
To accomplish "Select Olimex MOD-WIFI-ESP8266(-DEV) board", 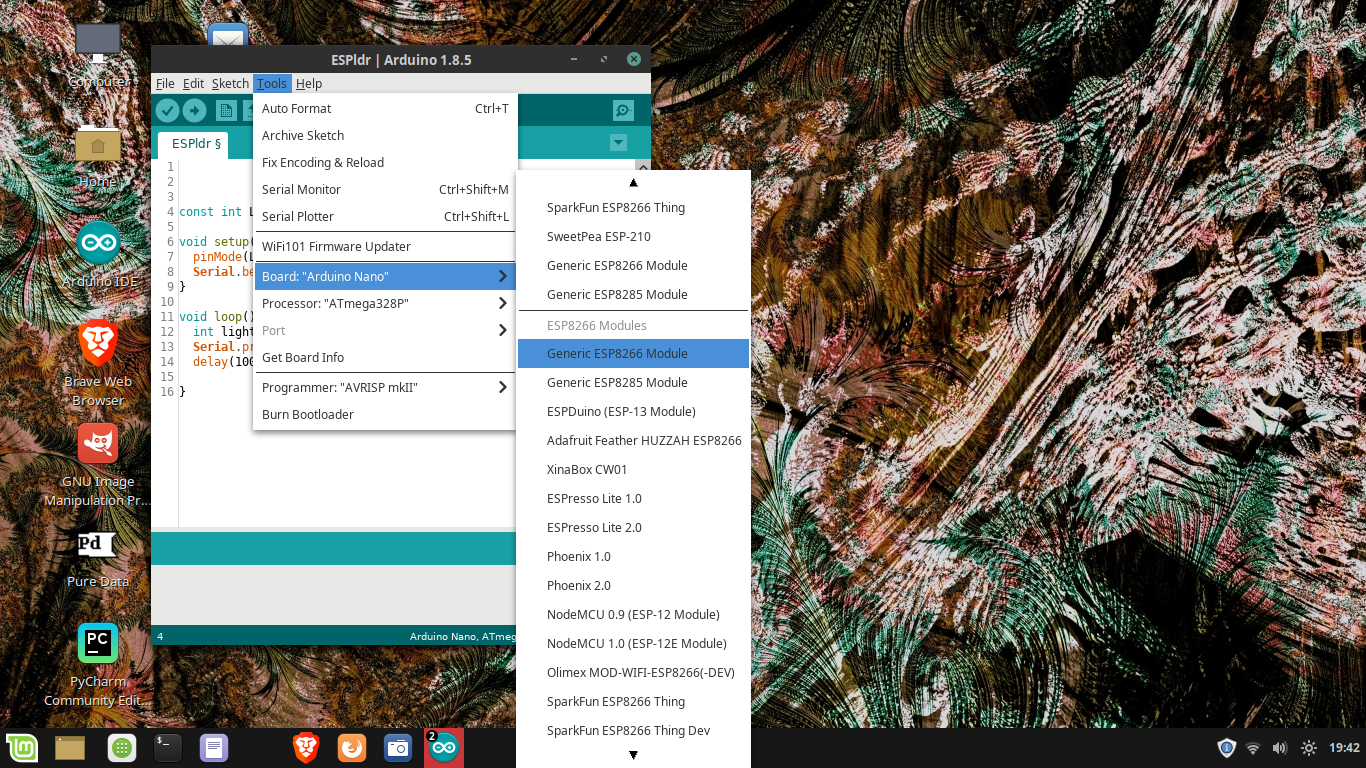I will tap(633, 672).
